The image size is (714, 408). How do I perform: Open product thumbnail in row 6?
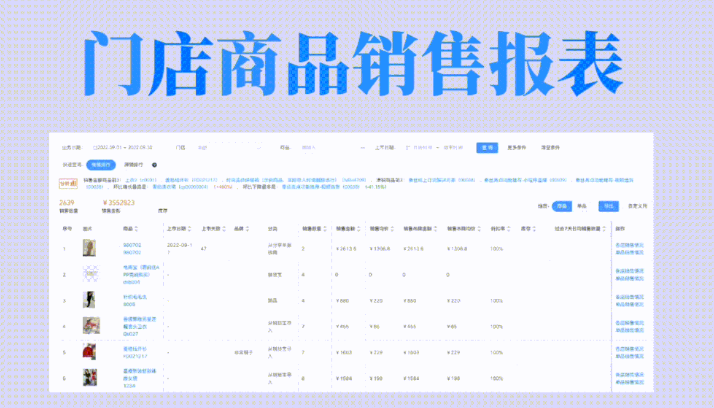point(90,378)
